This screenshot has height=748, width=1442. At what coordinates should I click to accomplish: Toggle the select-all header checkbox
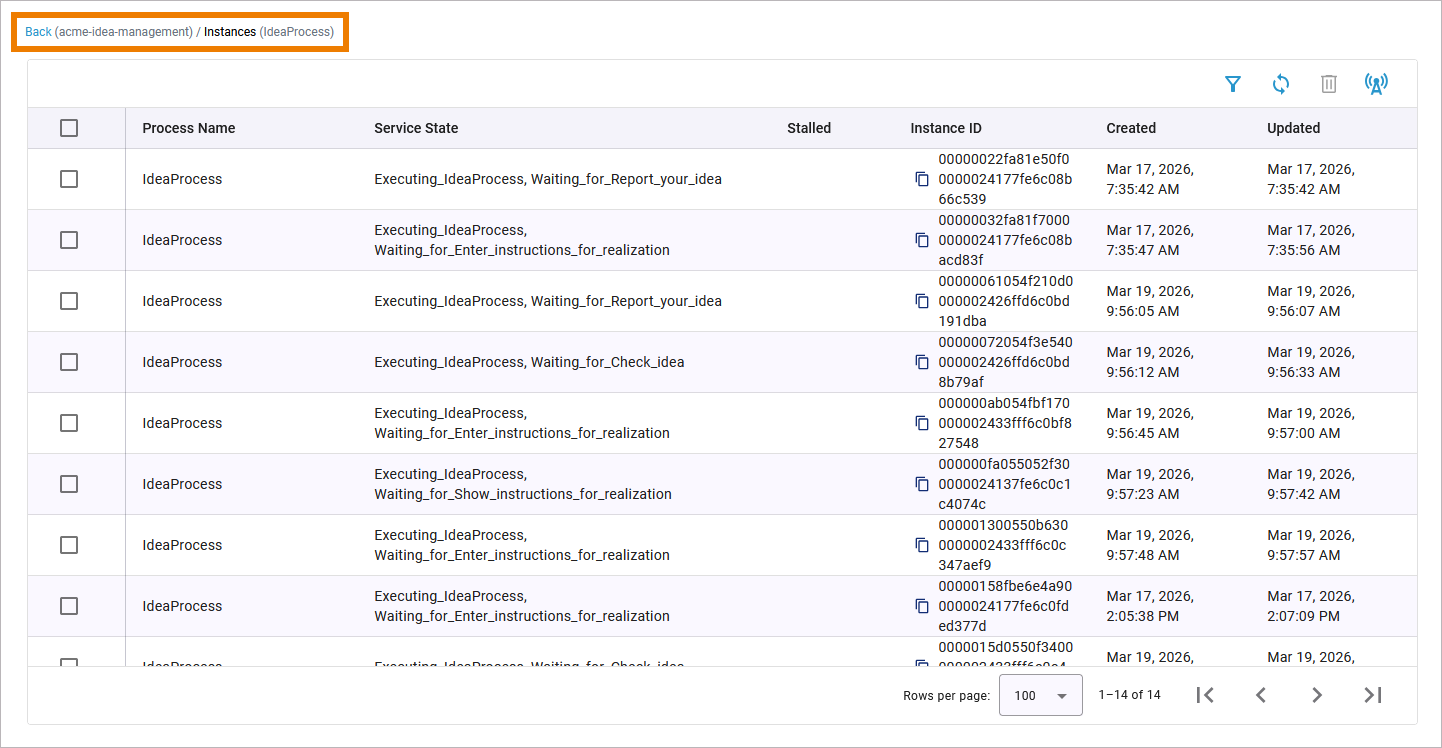pyautogui.click(x=69, y=128)
